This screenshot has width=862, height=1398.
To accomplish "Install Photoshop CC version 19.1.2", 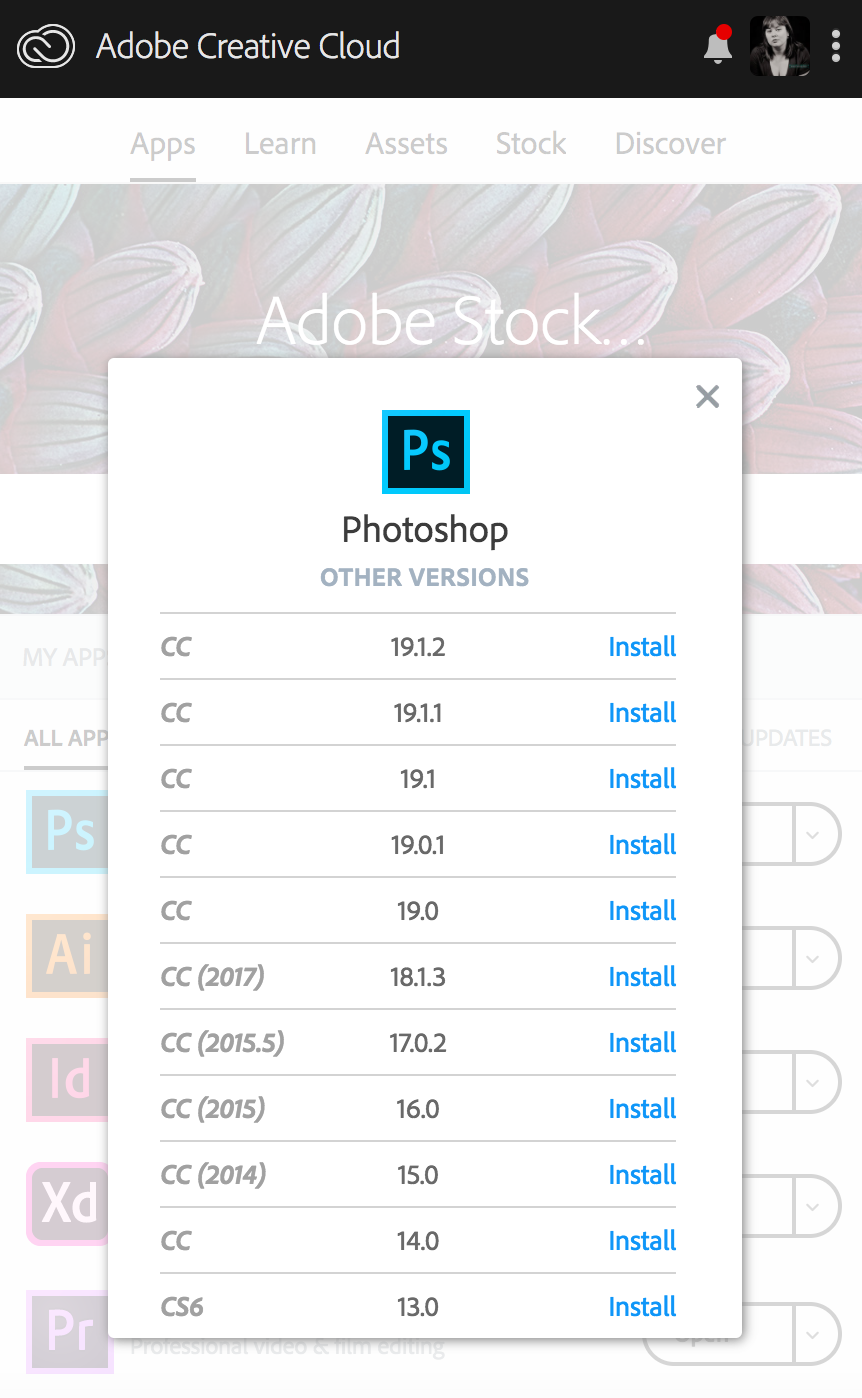I will (x=642, y=647).
